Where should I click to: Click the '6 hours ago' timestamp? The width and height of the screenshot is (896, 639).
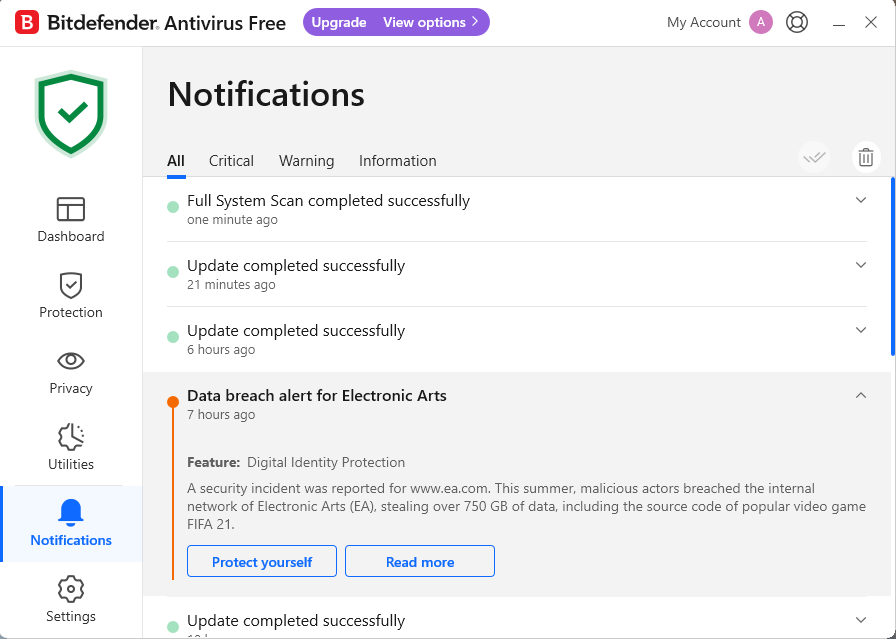click(221, 349)
